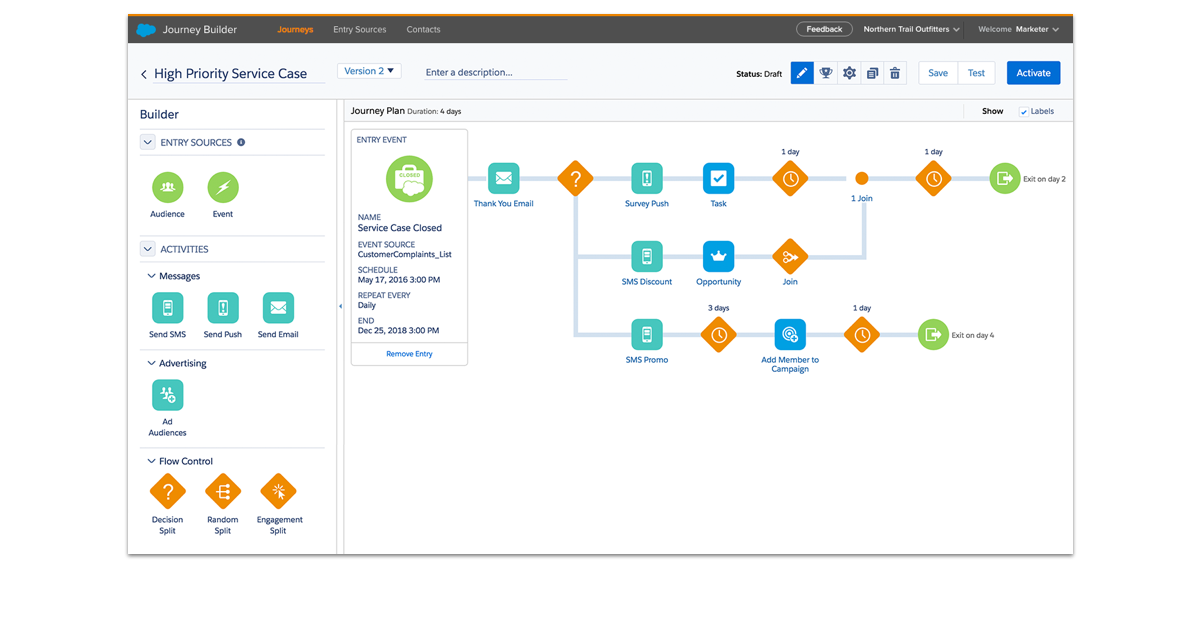Toggle the pencil edit mode button
The width and height of the screenshot is (1200, 640).
tap(802, 73)
